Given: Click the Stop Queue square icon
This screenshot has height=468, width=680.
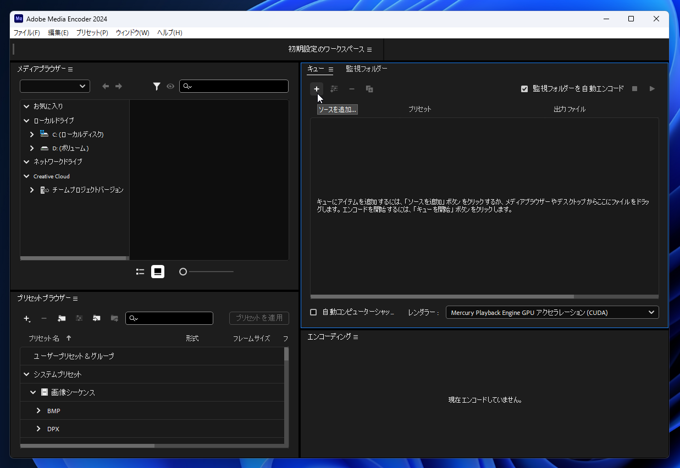Looking at the screenshot, I should [x=634, y=88].
